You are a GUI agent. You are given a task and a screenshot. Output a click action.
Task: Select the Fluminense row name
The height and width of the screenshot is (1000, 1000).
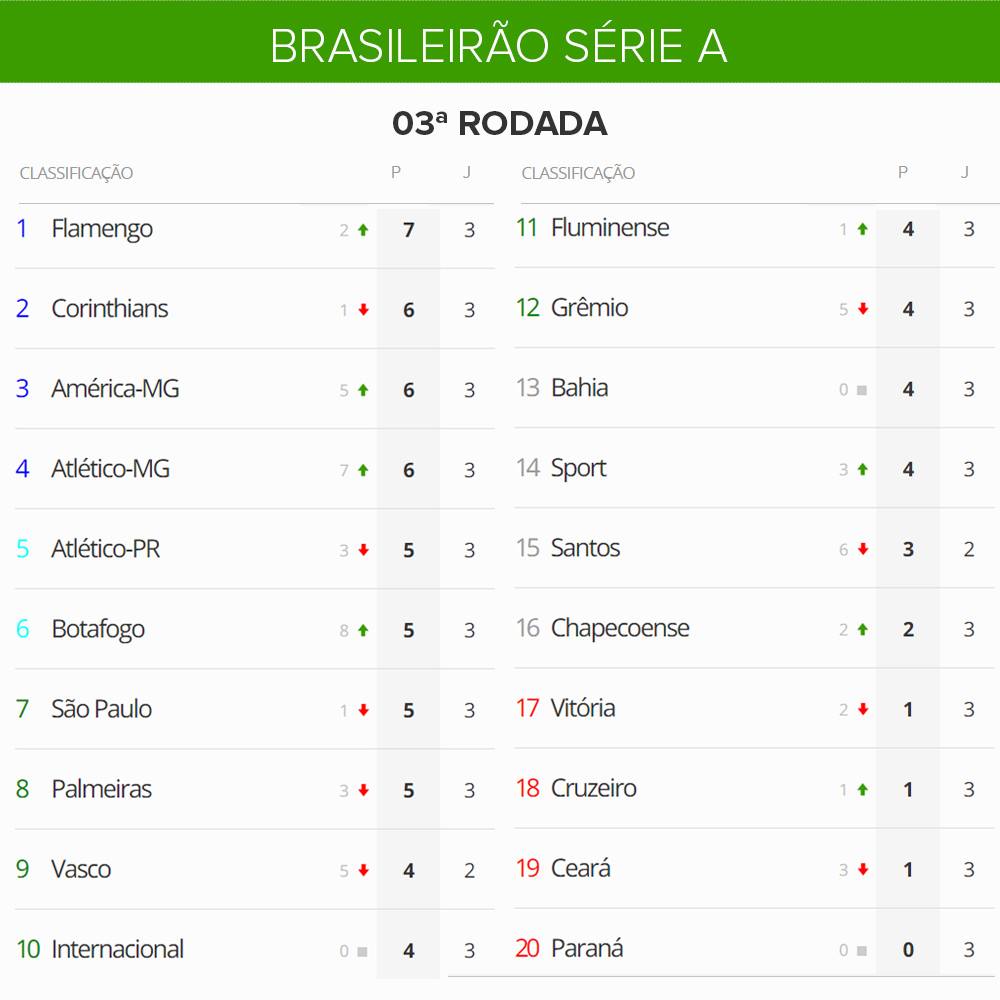[610, 228]
